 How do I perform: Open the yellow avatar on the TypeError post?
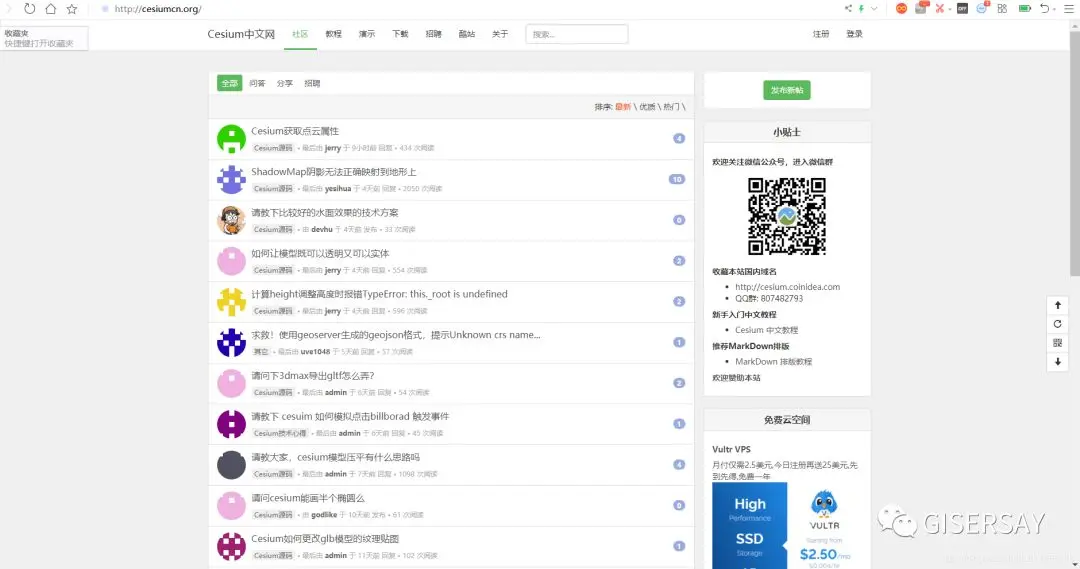coord(231,302)
